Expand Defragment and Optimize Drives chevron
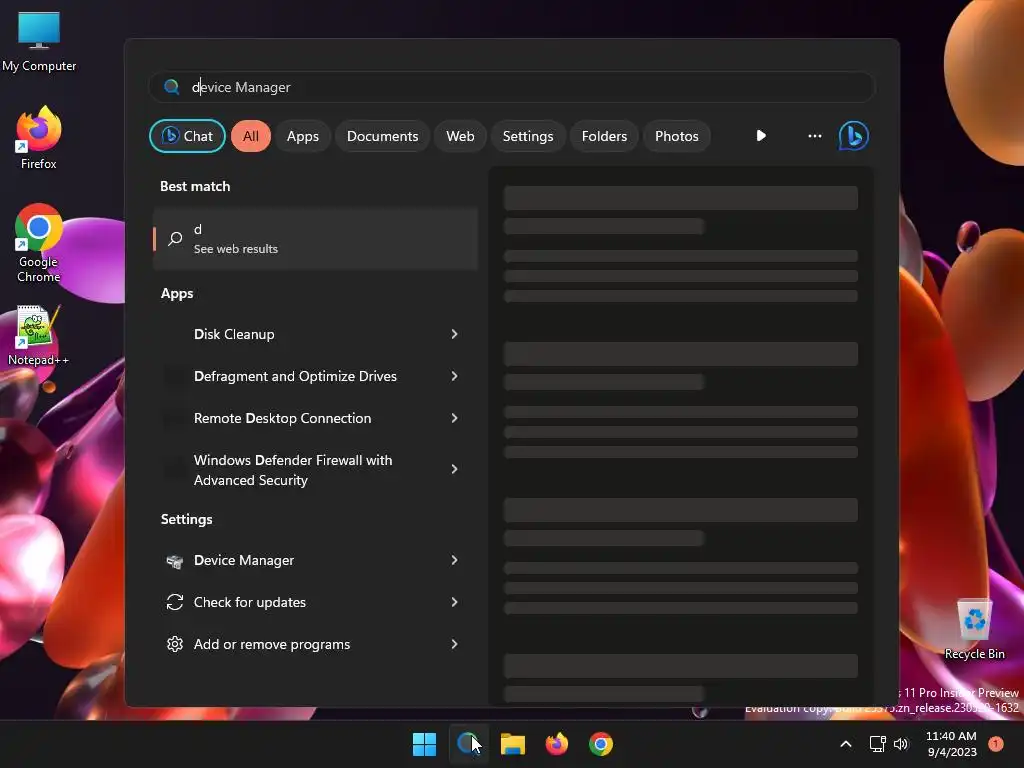The height and width of the screenshot is (768, 1024). pyautogui.click(x=455, y=376)
